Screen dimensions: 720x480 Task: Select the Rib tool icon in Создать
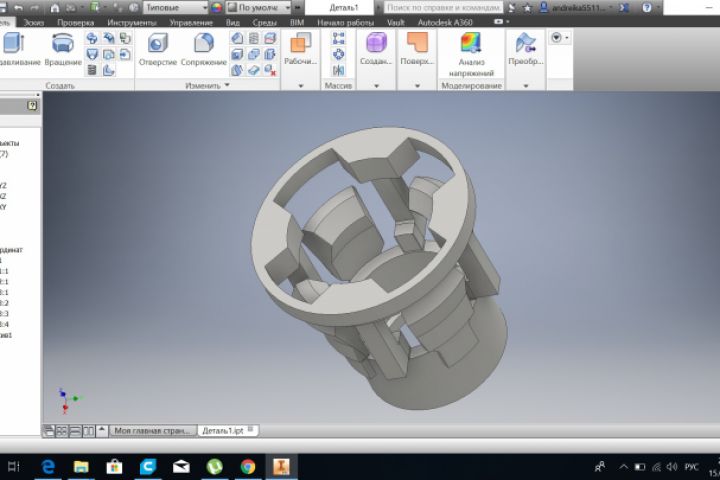[x=108, y=70]
